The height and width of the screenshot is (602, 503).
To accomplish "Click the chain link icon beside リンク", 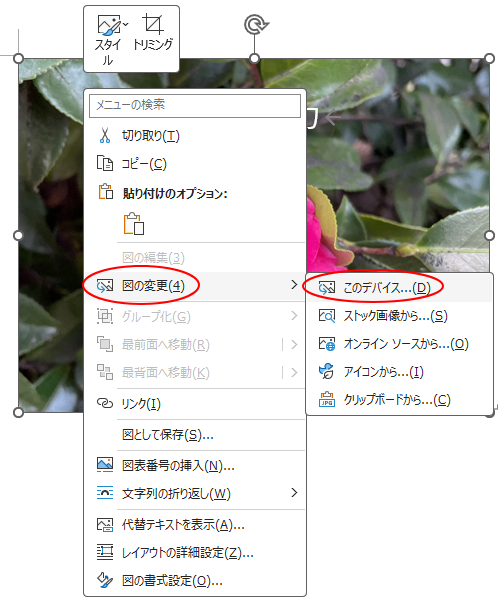I will [x=105, y=403].
